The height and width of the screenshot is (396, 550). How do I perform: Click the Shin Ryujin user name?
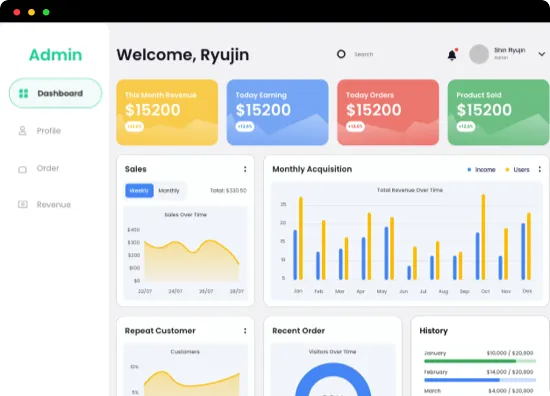510,50
